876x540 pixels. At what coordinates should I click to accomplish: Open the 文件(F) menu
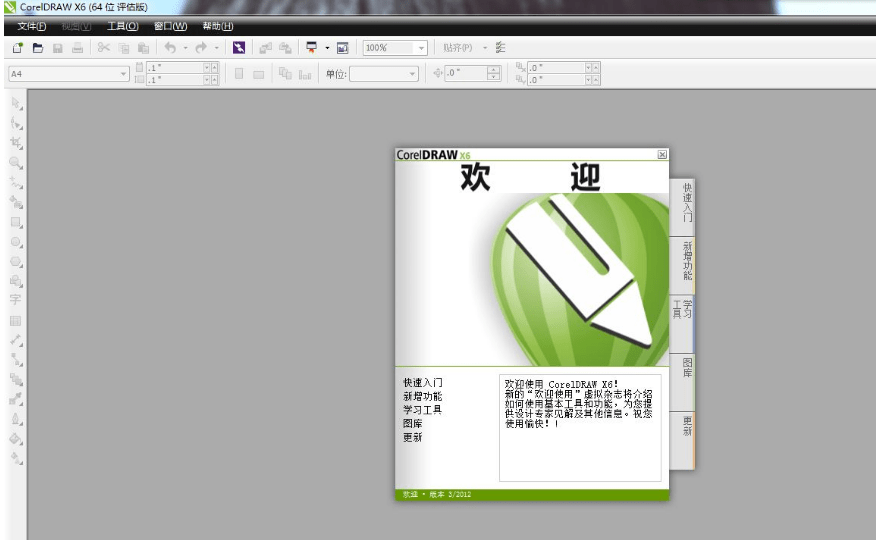point(32,26)
